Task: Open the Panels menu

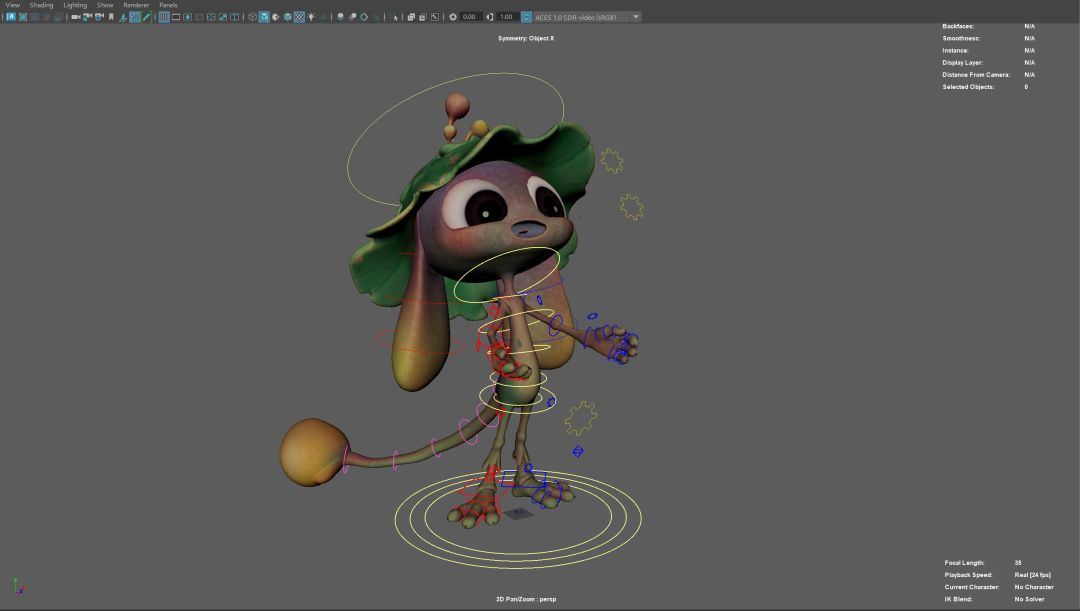Action: (168, 5)
